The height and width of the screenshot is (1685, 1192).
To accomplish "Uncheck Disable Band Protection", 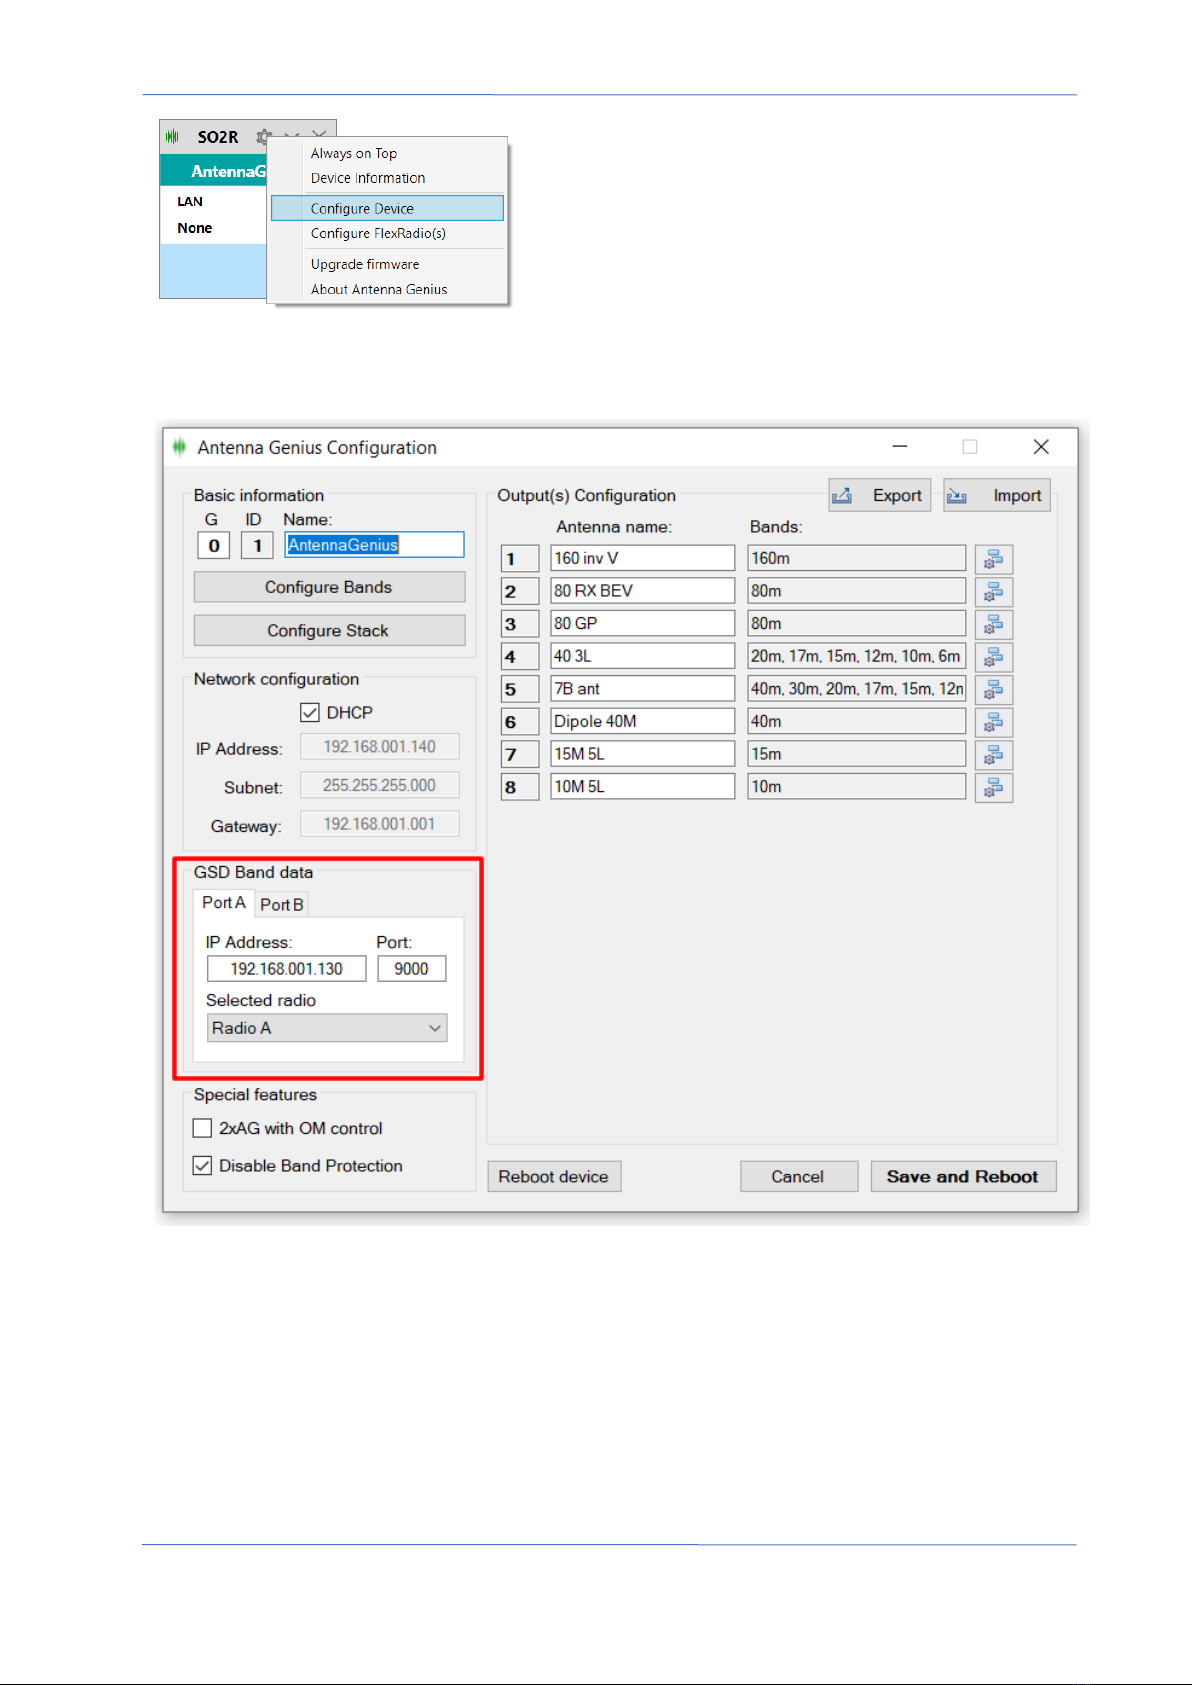I will (202, 1166).
